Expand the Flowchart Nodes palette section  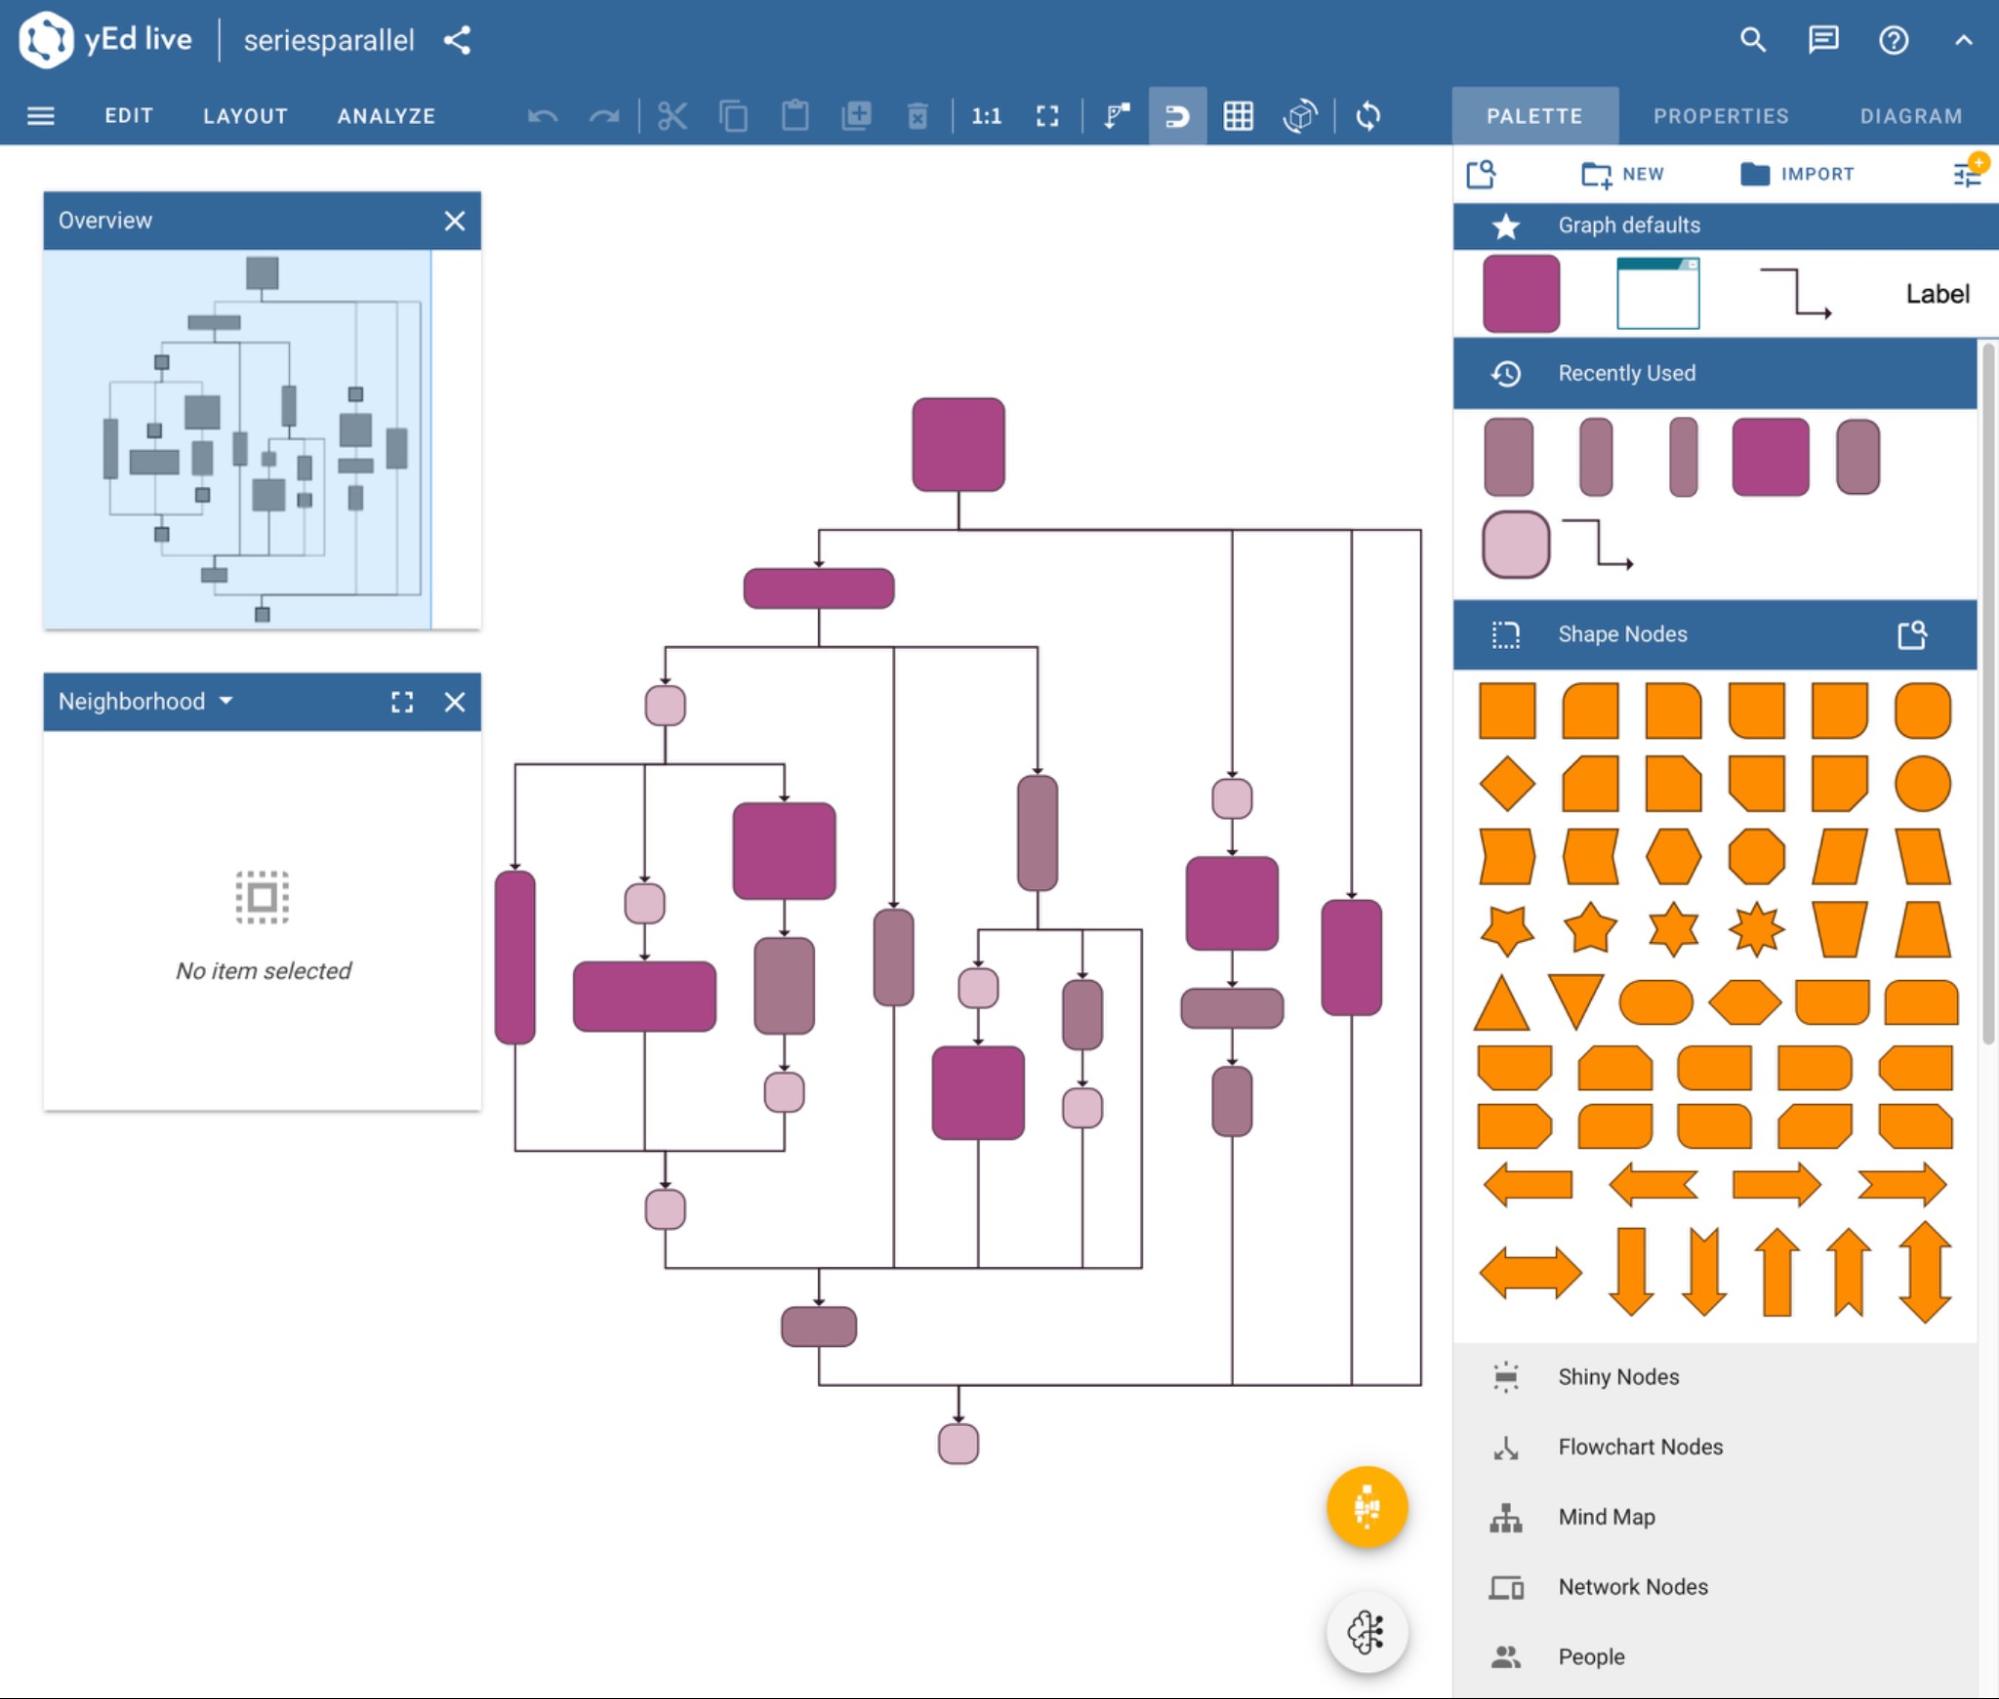point(1639,1447)
